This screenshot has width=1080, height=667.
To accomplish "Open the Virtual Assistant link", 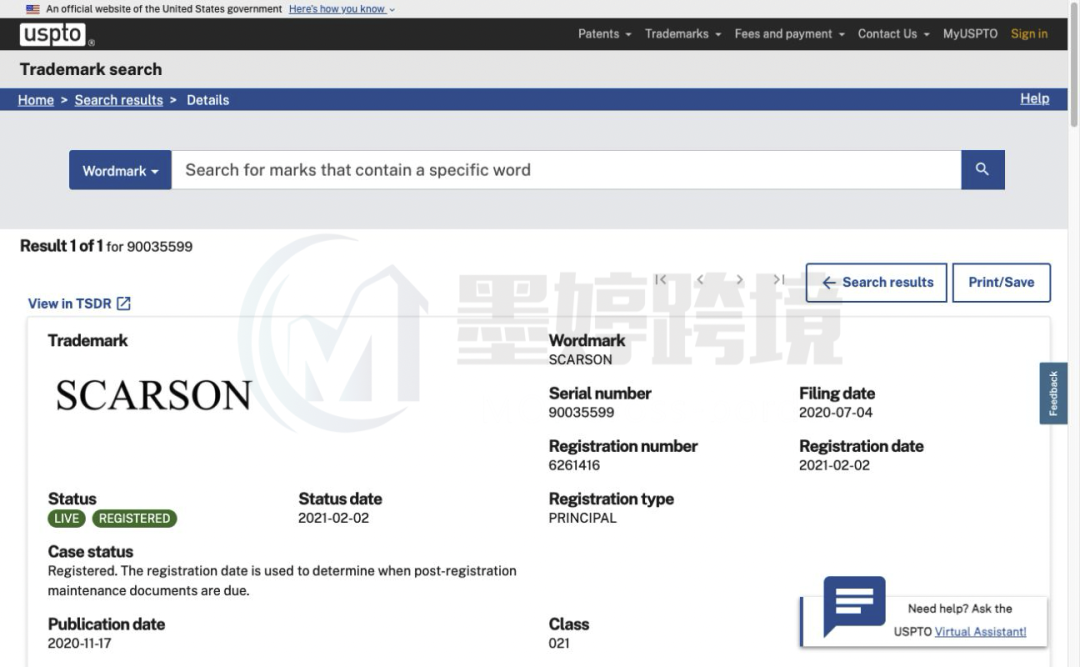I will [x=980, y=632].
